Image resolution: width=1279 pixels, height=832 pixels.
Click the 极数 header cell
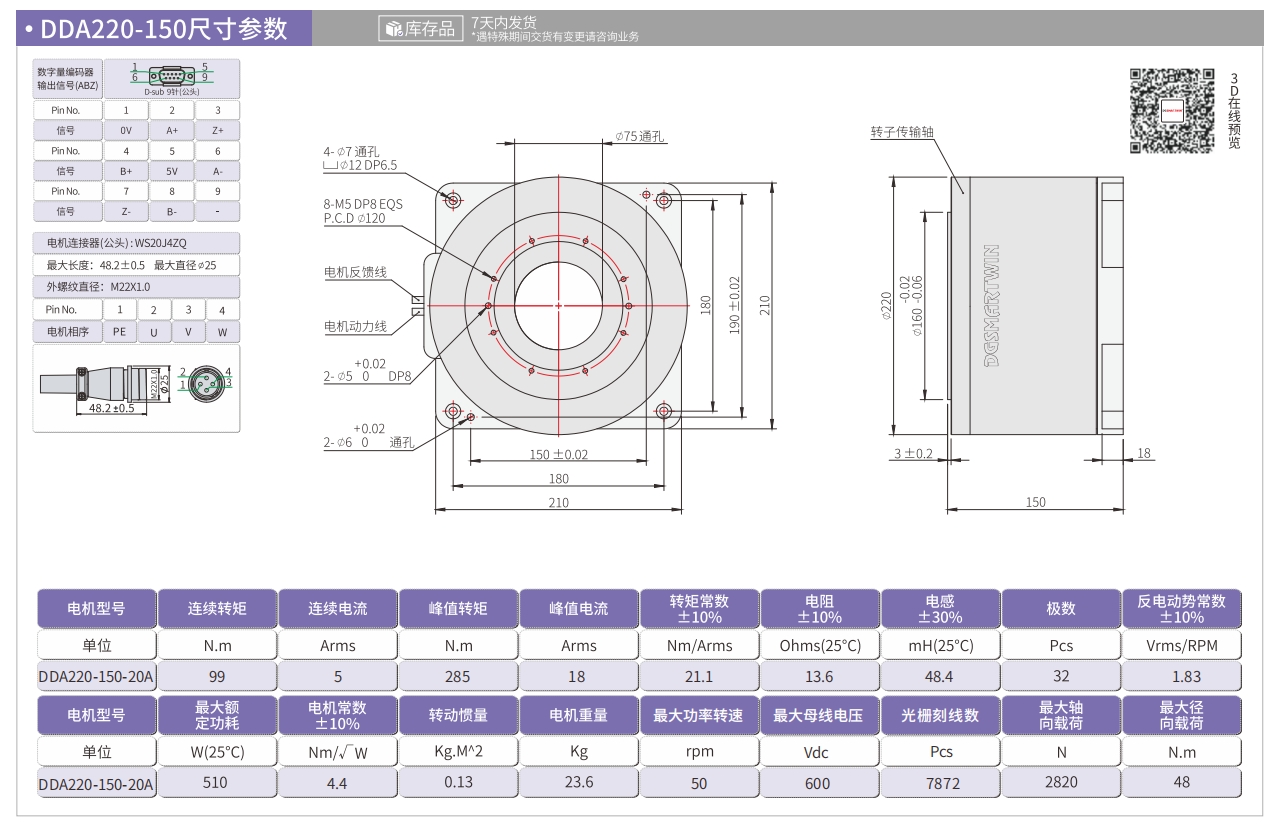point(1061,608)
